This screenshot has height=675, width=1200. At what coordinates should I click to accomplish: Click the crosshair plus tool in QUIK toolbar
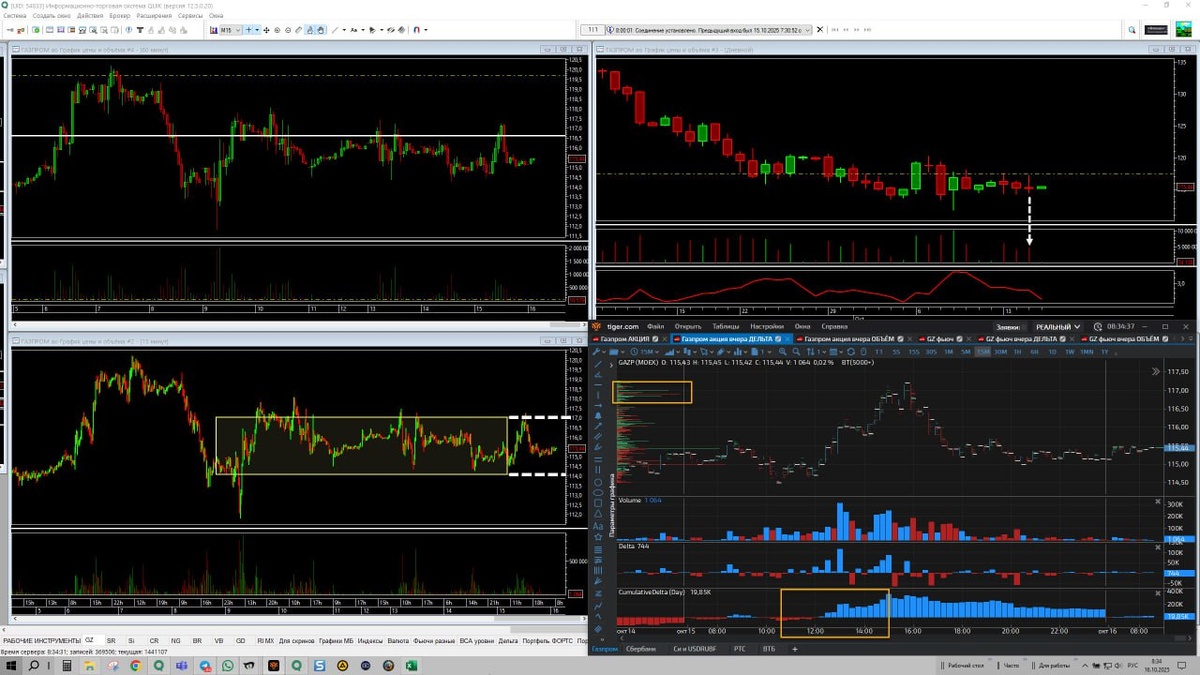click(250, 30)
